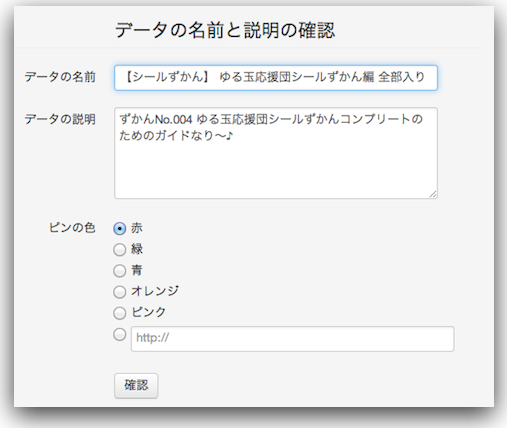The image size is (507, 428).
Task: Select the 緑 pin color radio button
Action: tap(119, 250)
